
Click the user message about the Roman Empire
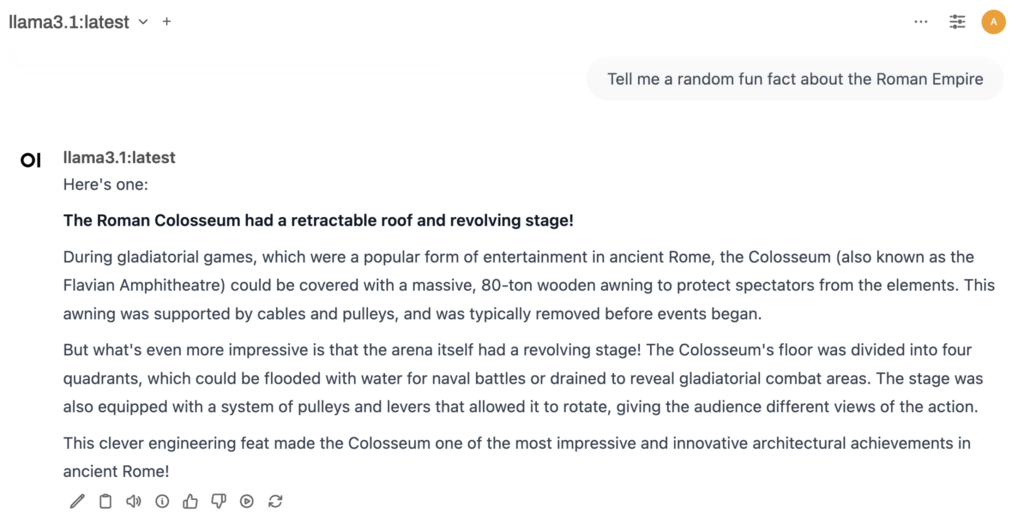point(795,79)
